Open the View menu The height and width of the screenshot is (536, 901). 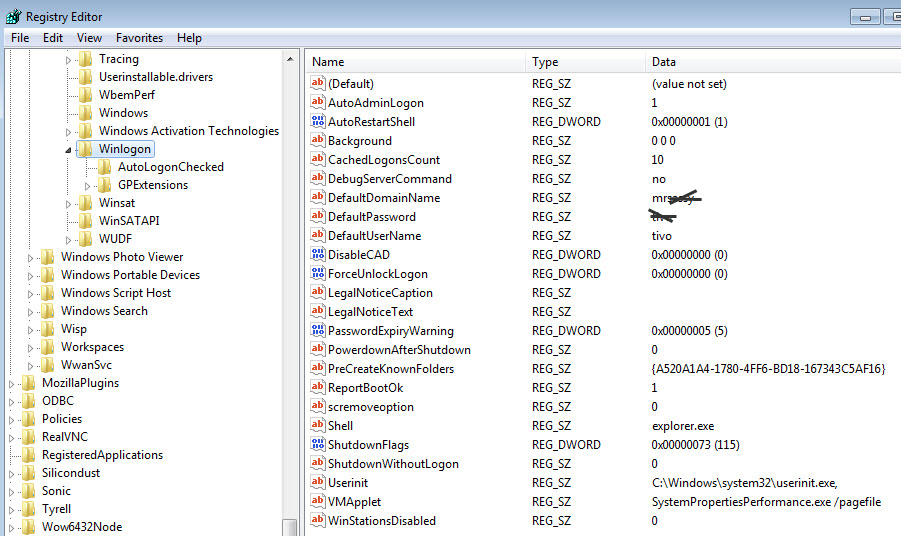point(89,38)
